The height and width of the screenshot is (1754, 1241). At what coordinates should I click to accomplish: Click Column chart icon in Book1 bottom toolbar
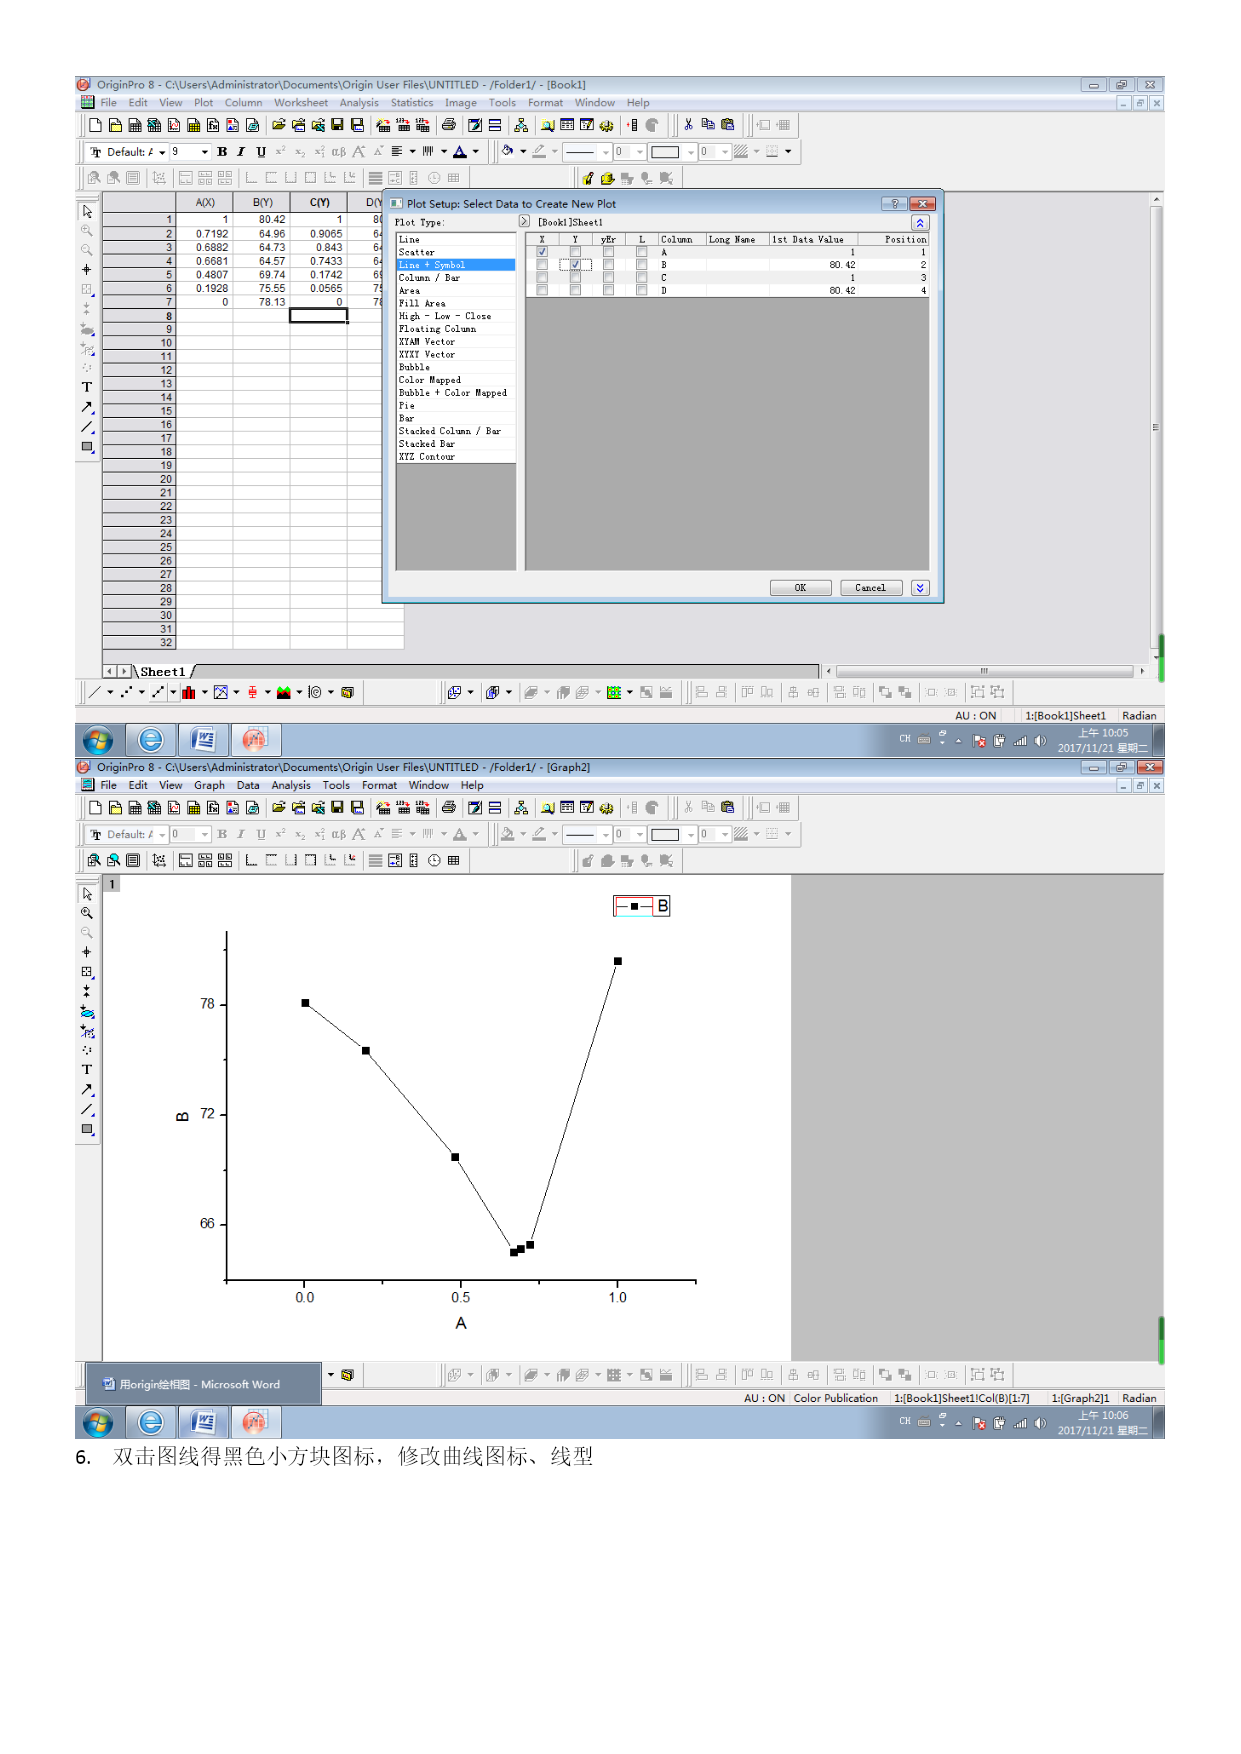click(x=189, y=692)
